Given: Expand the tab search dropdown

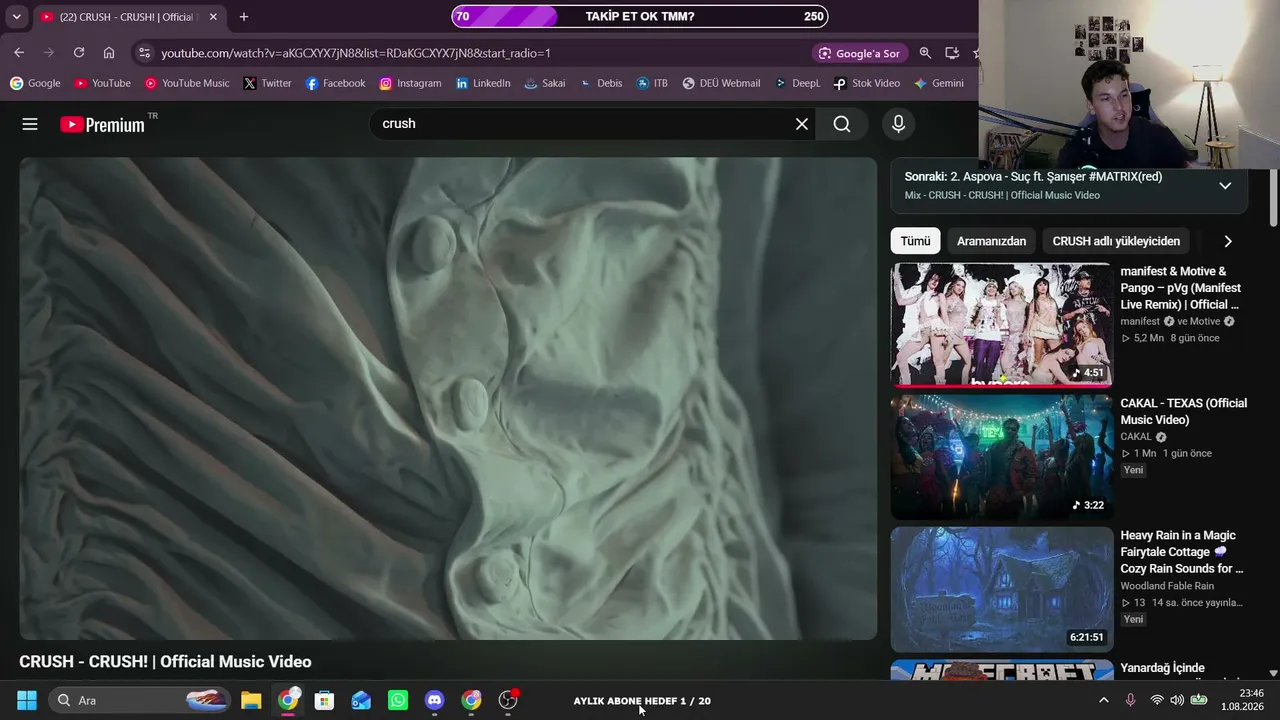Looking at the screenshot, I should pyautogui.click(x=16, y=17).
